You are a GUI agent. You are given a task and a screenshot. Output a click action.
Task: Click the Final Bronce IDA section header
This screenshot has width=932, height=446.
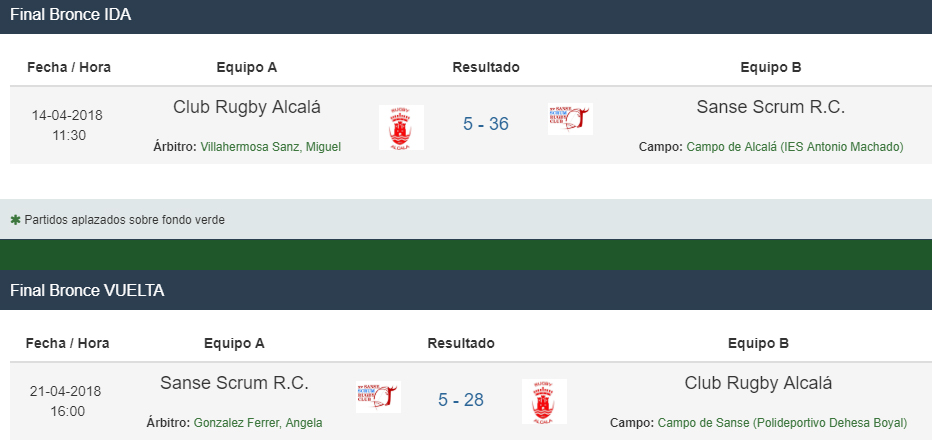466,15
